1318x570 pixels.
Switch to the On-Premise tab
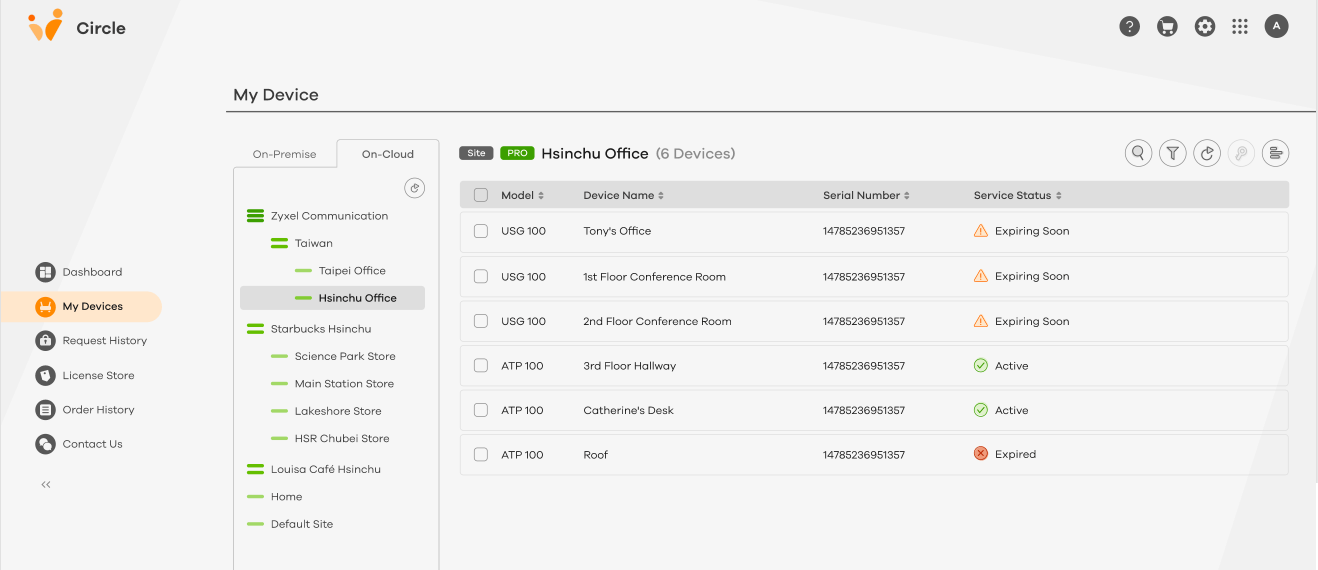[284, 154]
